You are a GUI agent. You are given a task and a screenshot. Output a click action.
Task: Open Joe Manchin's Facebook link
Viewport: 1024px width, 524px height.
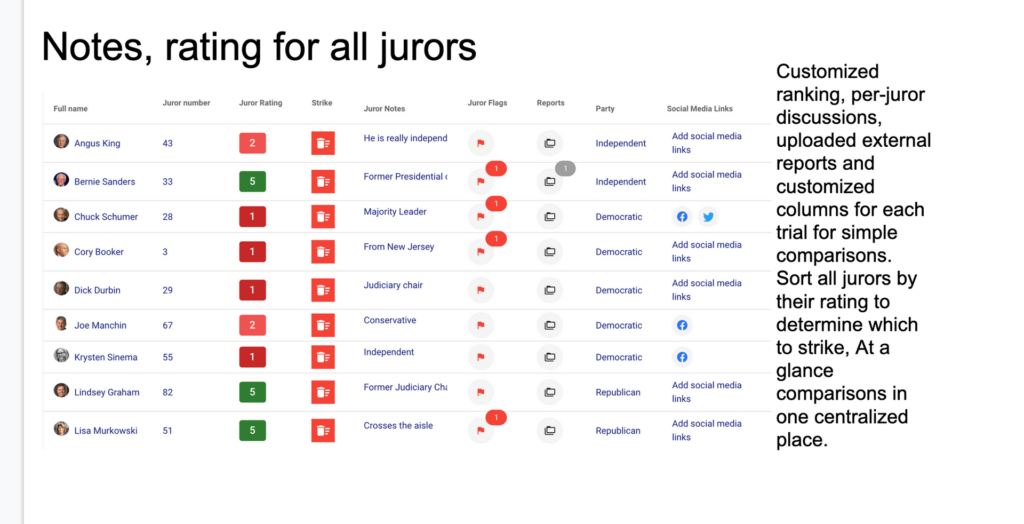pyautogui.click(x=682, y=325)
